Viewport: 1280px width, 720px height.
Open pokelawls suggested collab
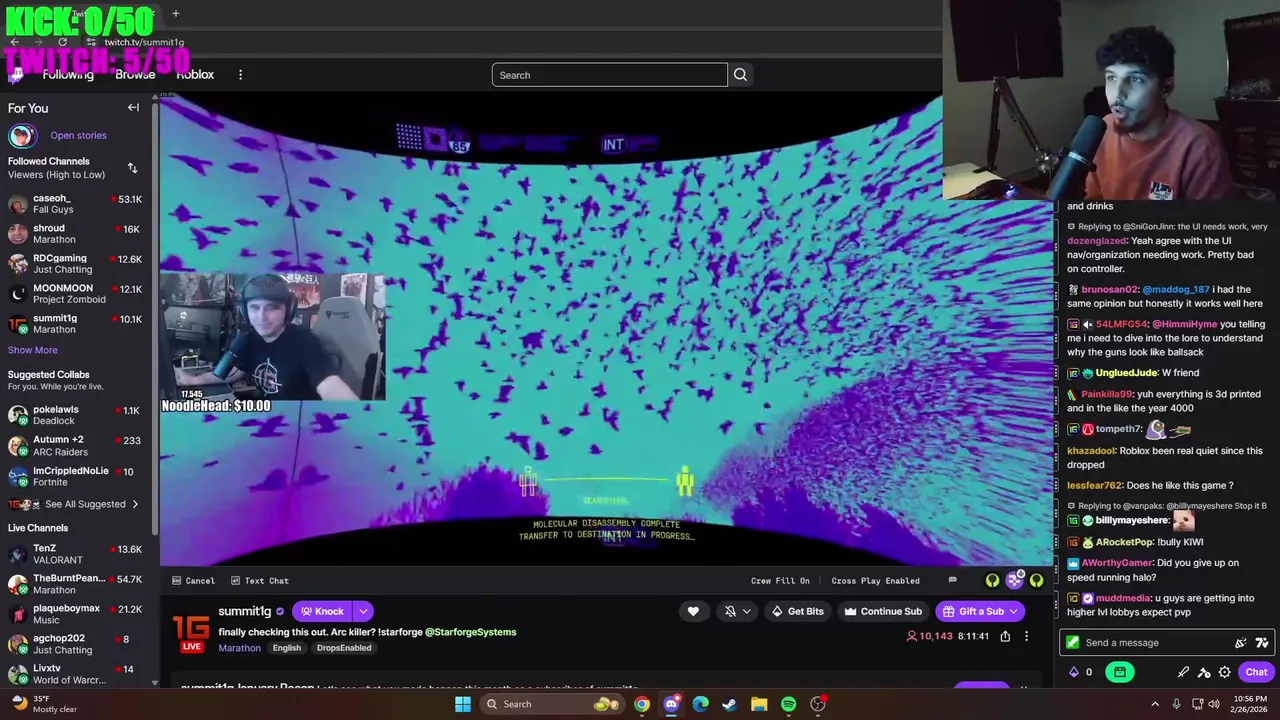point(75,415)
